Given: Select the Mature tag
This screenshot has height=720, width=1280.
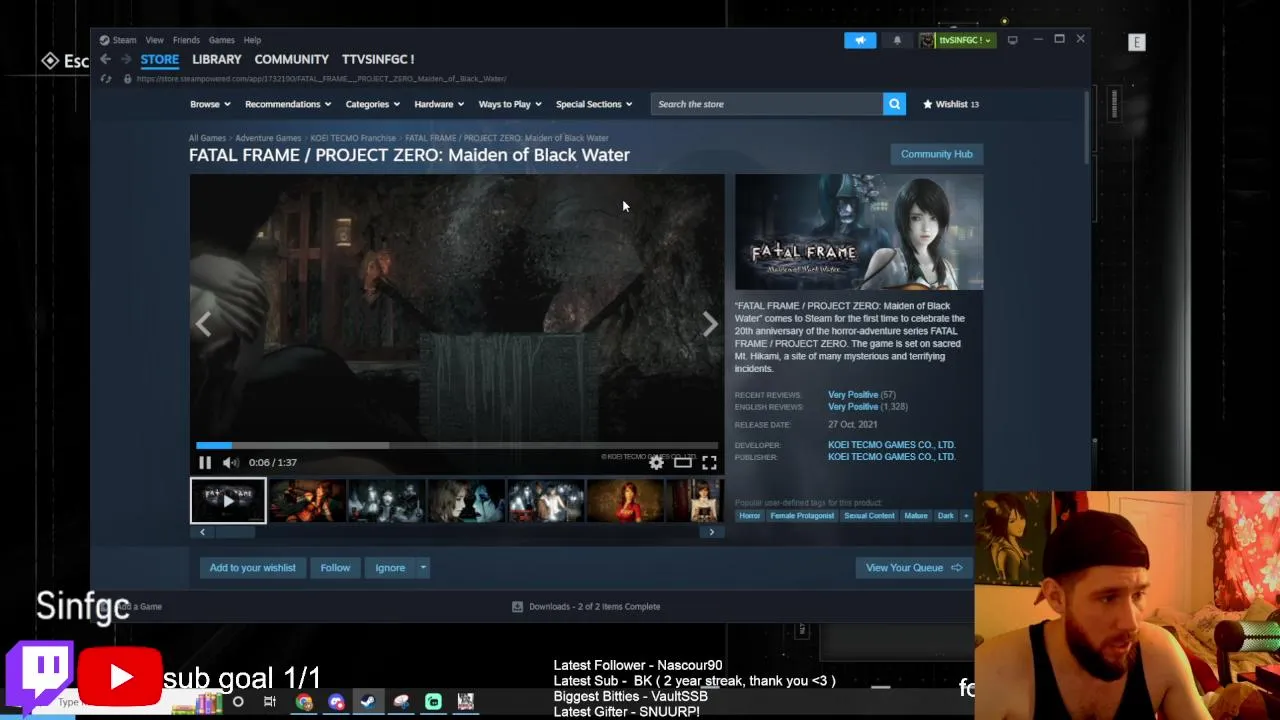Looking at the screenshot, I should pos(916,516).
